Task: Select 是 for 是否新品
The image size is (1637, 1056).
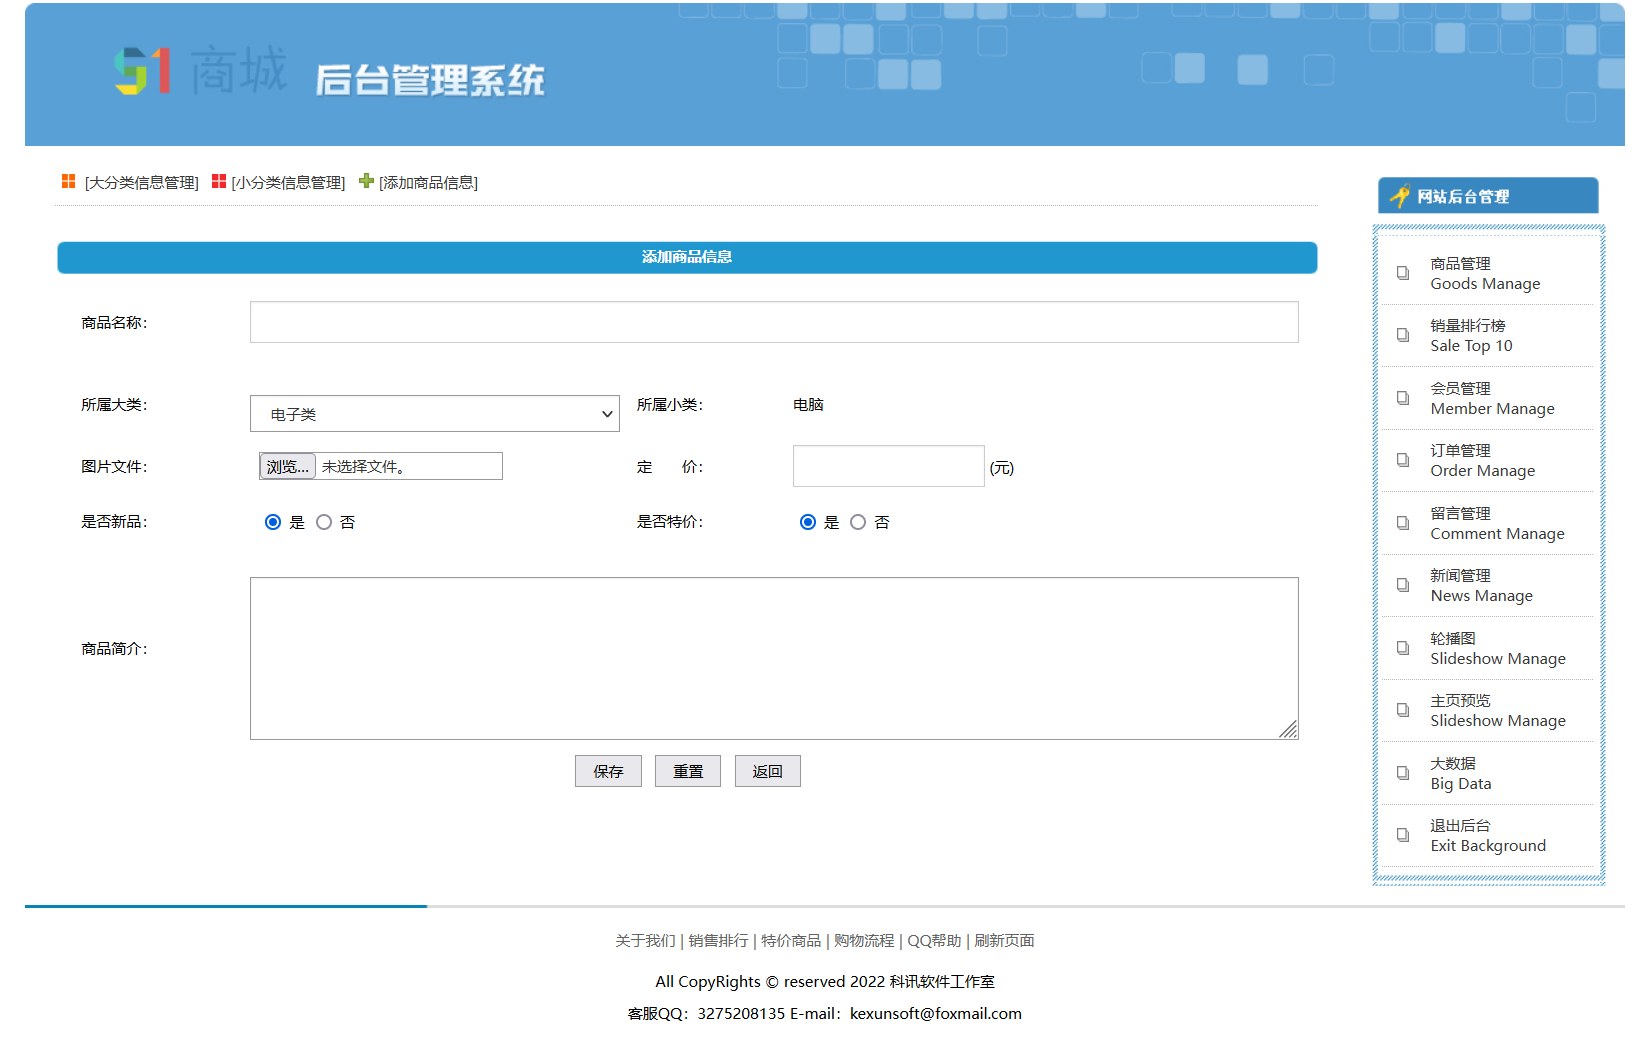Action: (x=273, y=521)
